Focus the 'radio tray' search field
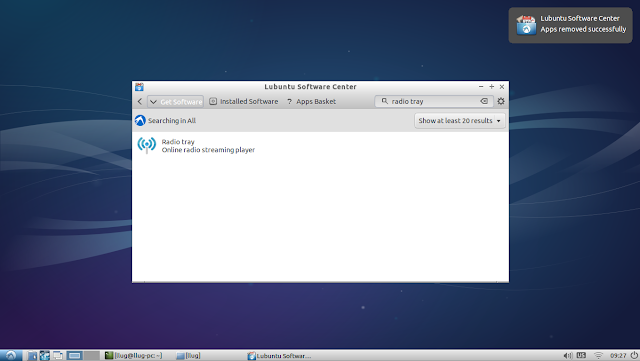The width and height of the screenshot is (640, 361). pos(434,101)
